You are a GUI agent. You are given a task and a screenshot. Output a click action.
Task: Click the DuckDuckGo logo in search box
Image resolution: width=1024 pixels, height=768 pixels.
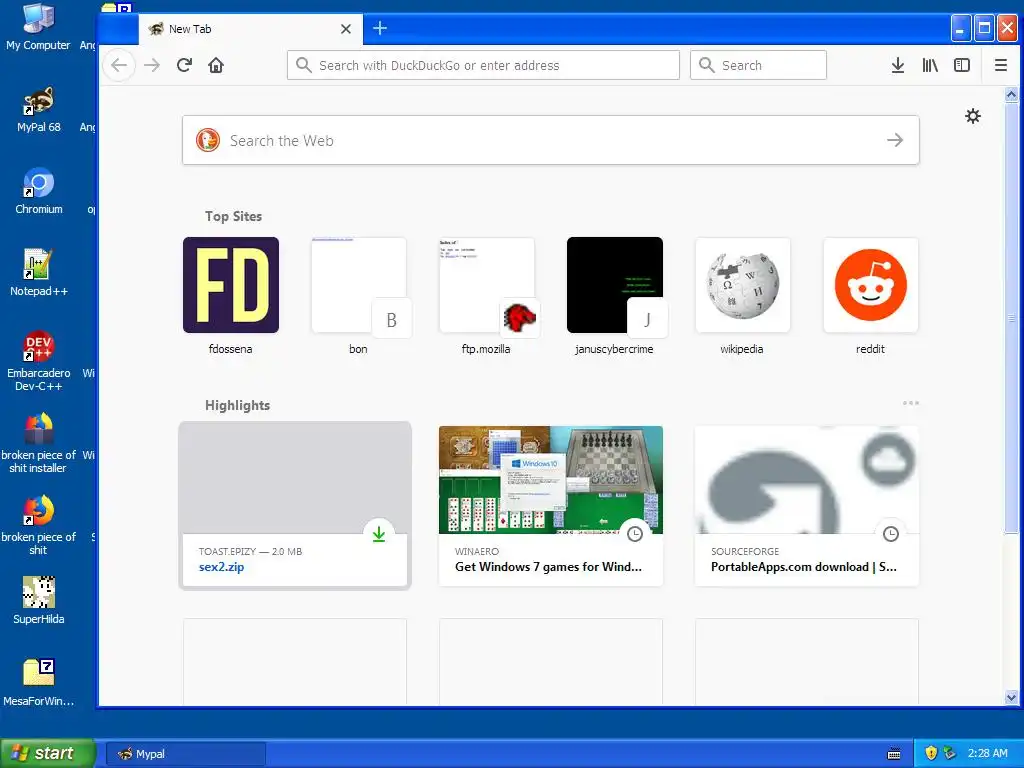point(208,140)
